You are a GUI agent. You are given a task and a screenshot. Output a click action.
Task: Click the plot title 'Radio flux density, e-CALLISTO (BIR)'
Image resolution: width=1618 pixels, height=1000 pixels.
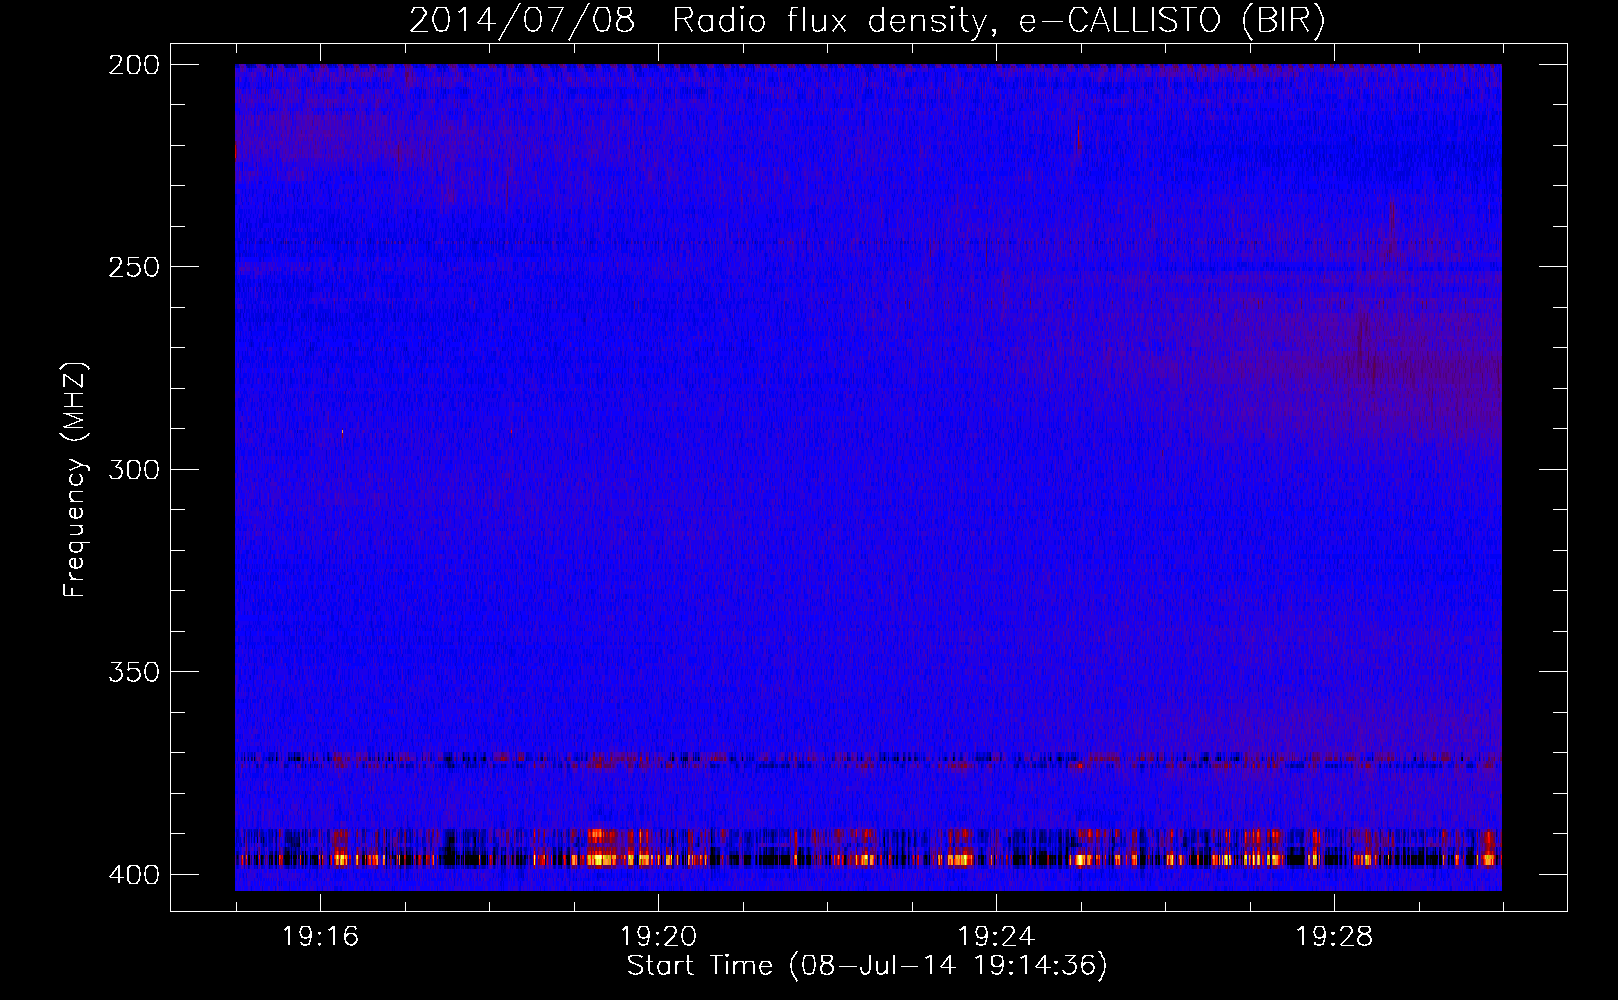pos(998,21)
